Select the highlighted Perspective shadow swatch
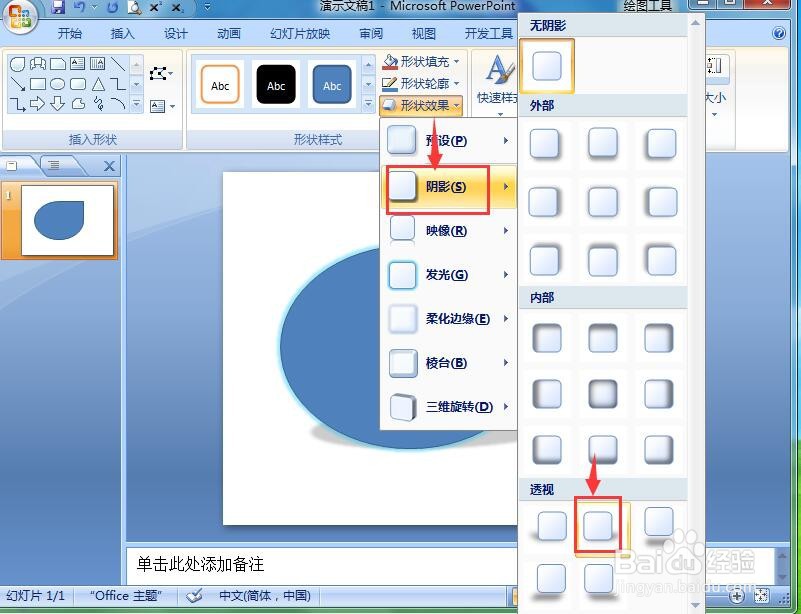Viewport: 801px width, 614px height. pos(598,523)
